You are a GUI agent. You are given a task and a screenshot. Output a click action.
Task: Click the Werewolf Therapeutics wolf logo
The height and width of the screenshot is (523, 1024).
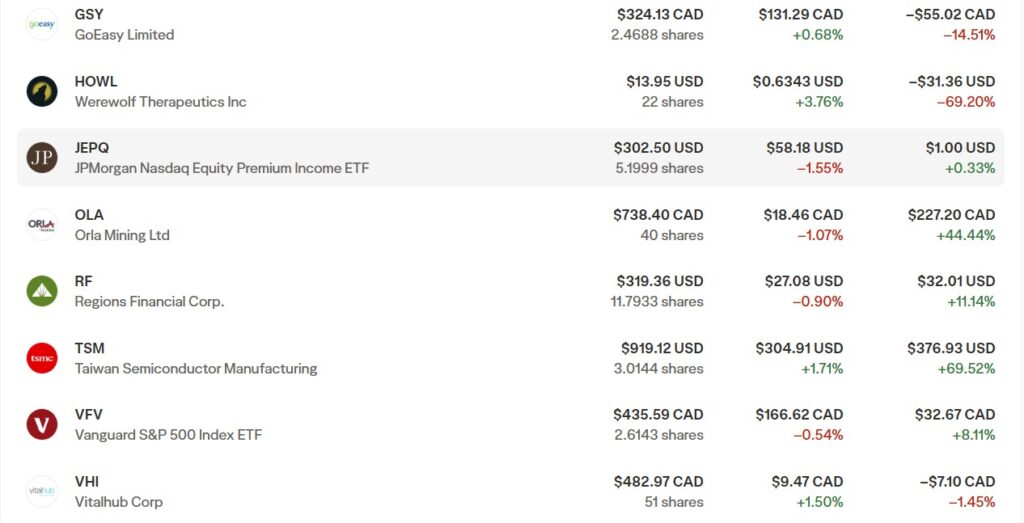[x=42, y=92]
